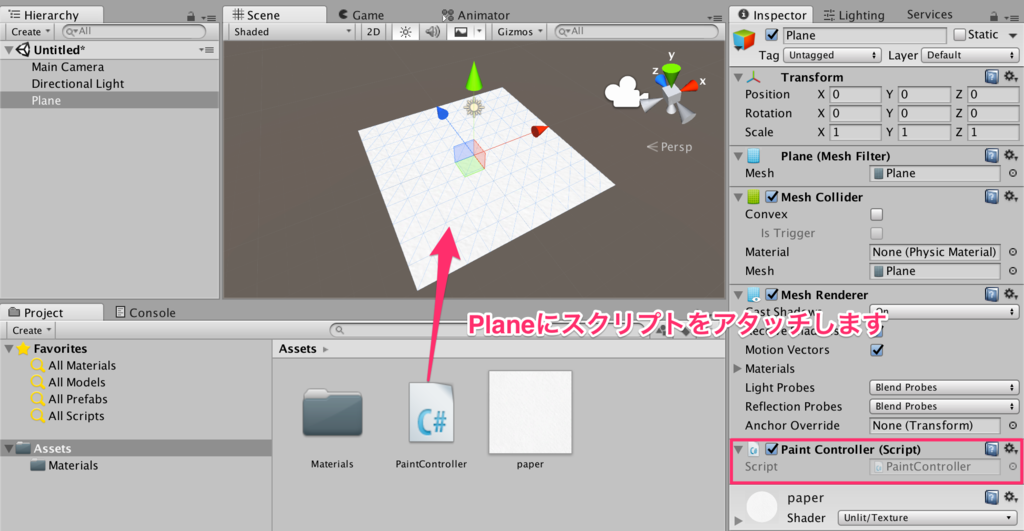Switch to the Services tab
This screenshot has height=531, width=1024.
click(929, 14)
